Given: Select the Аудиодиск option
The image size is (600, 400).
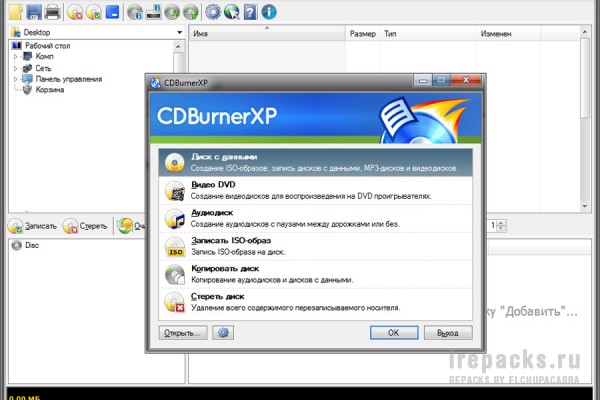Looking at the screenshot, I should [315, 218].
